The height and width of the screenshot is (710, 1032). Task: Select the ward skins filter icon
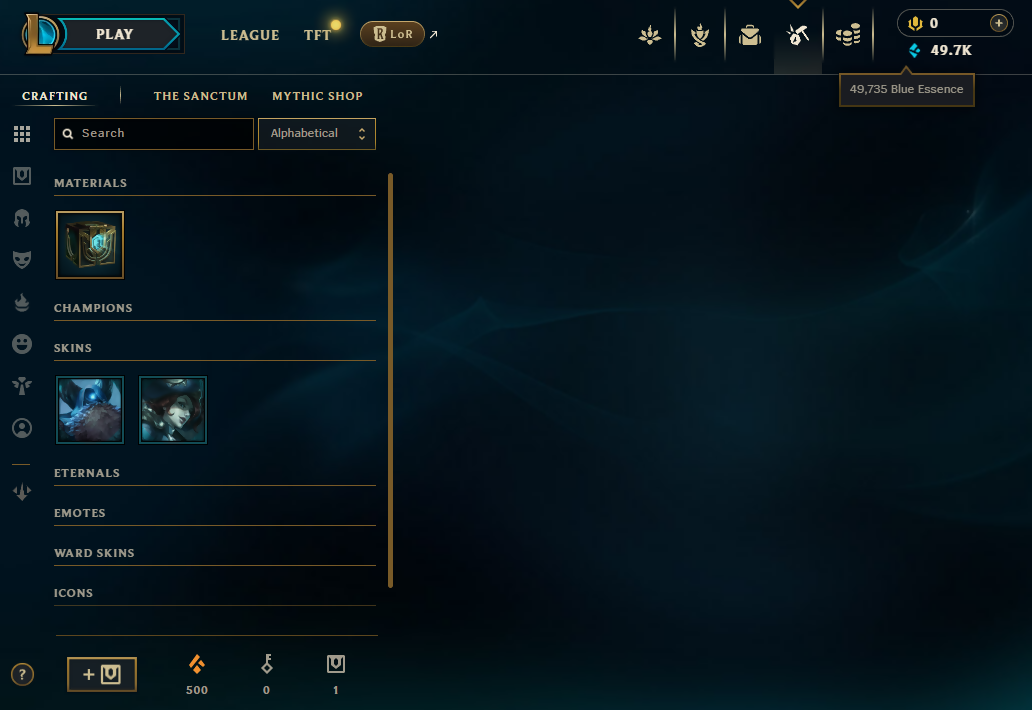coord(22,386)
